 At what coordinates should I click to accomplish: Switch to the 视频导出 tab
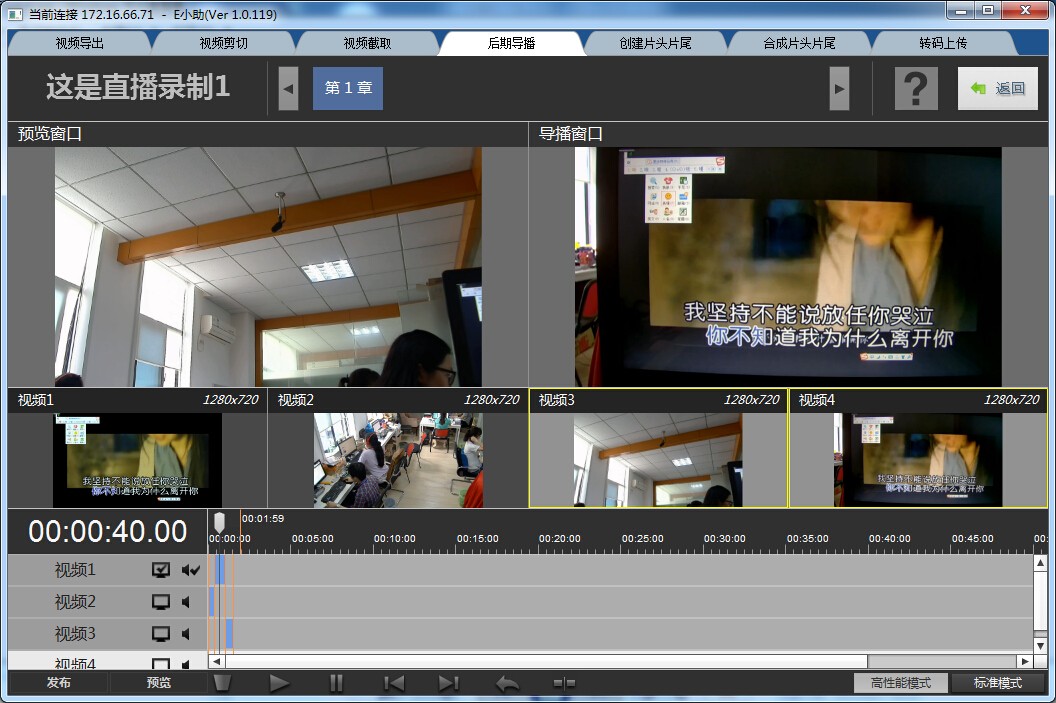(79, 43)
